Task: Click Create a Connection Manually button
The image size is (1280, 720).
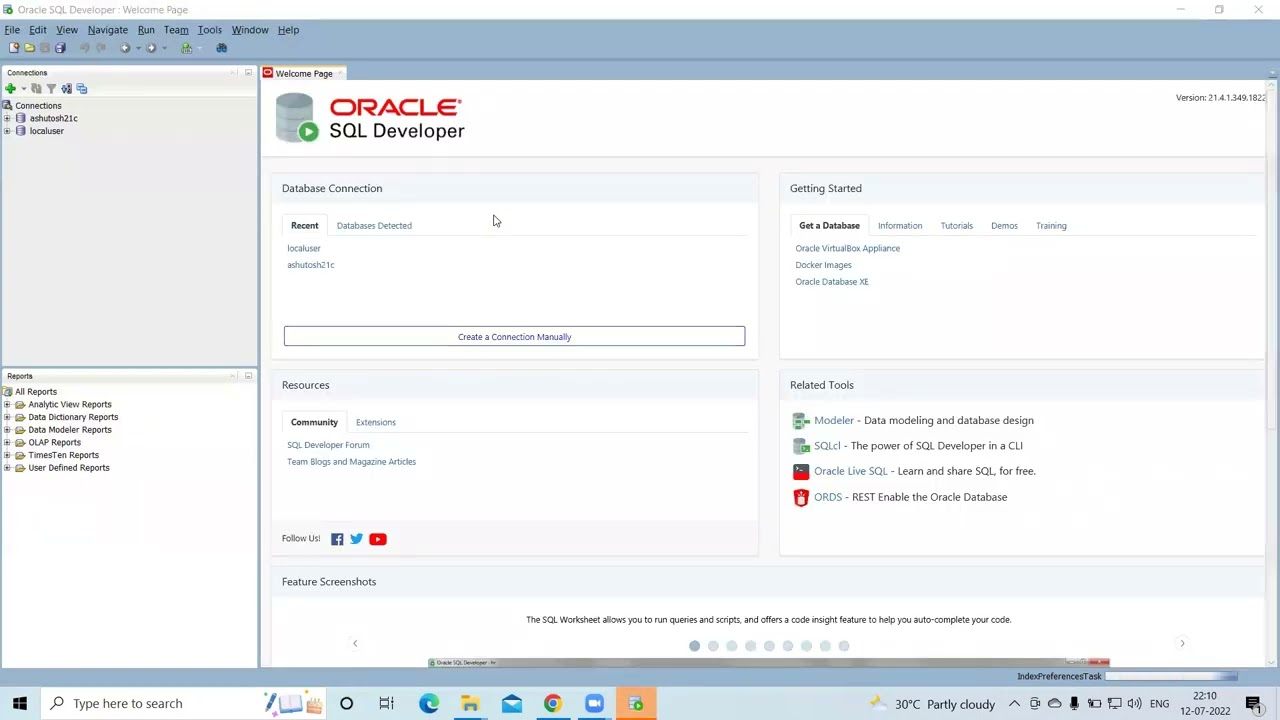Action: click(514, 336)
